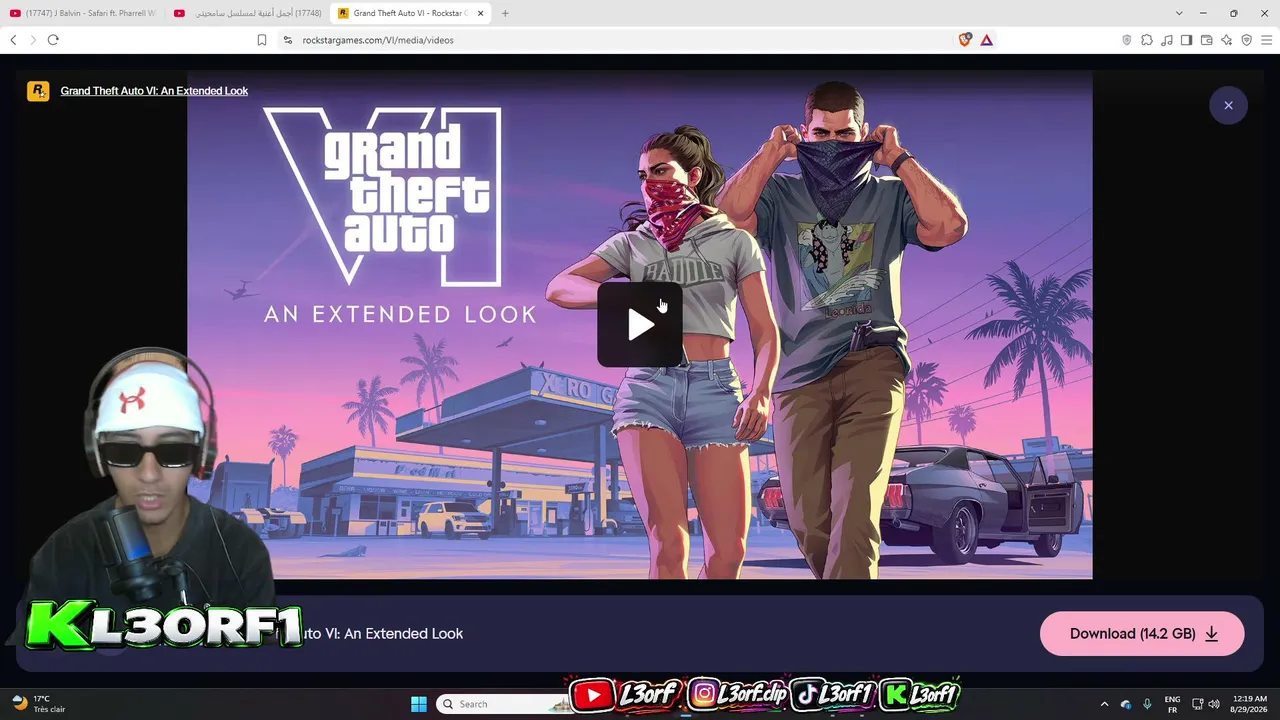Open the Extensions puzzle-piece menu
The image size is (1280, 720).
(x=1147, y=40)
